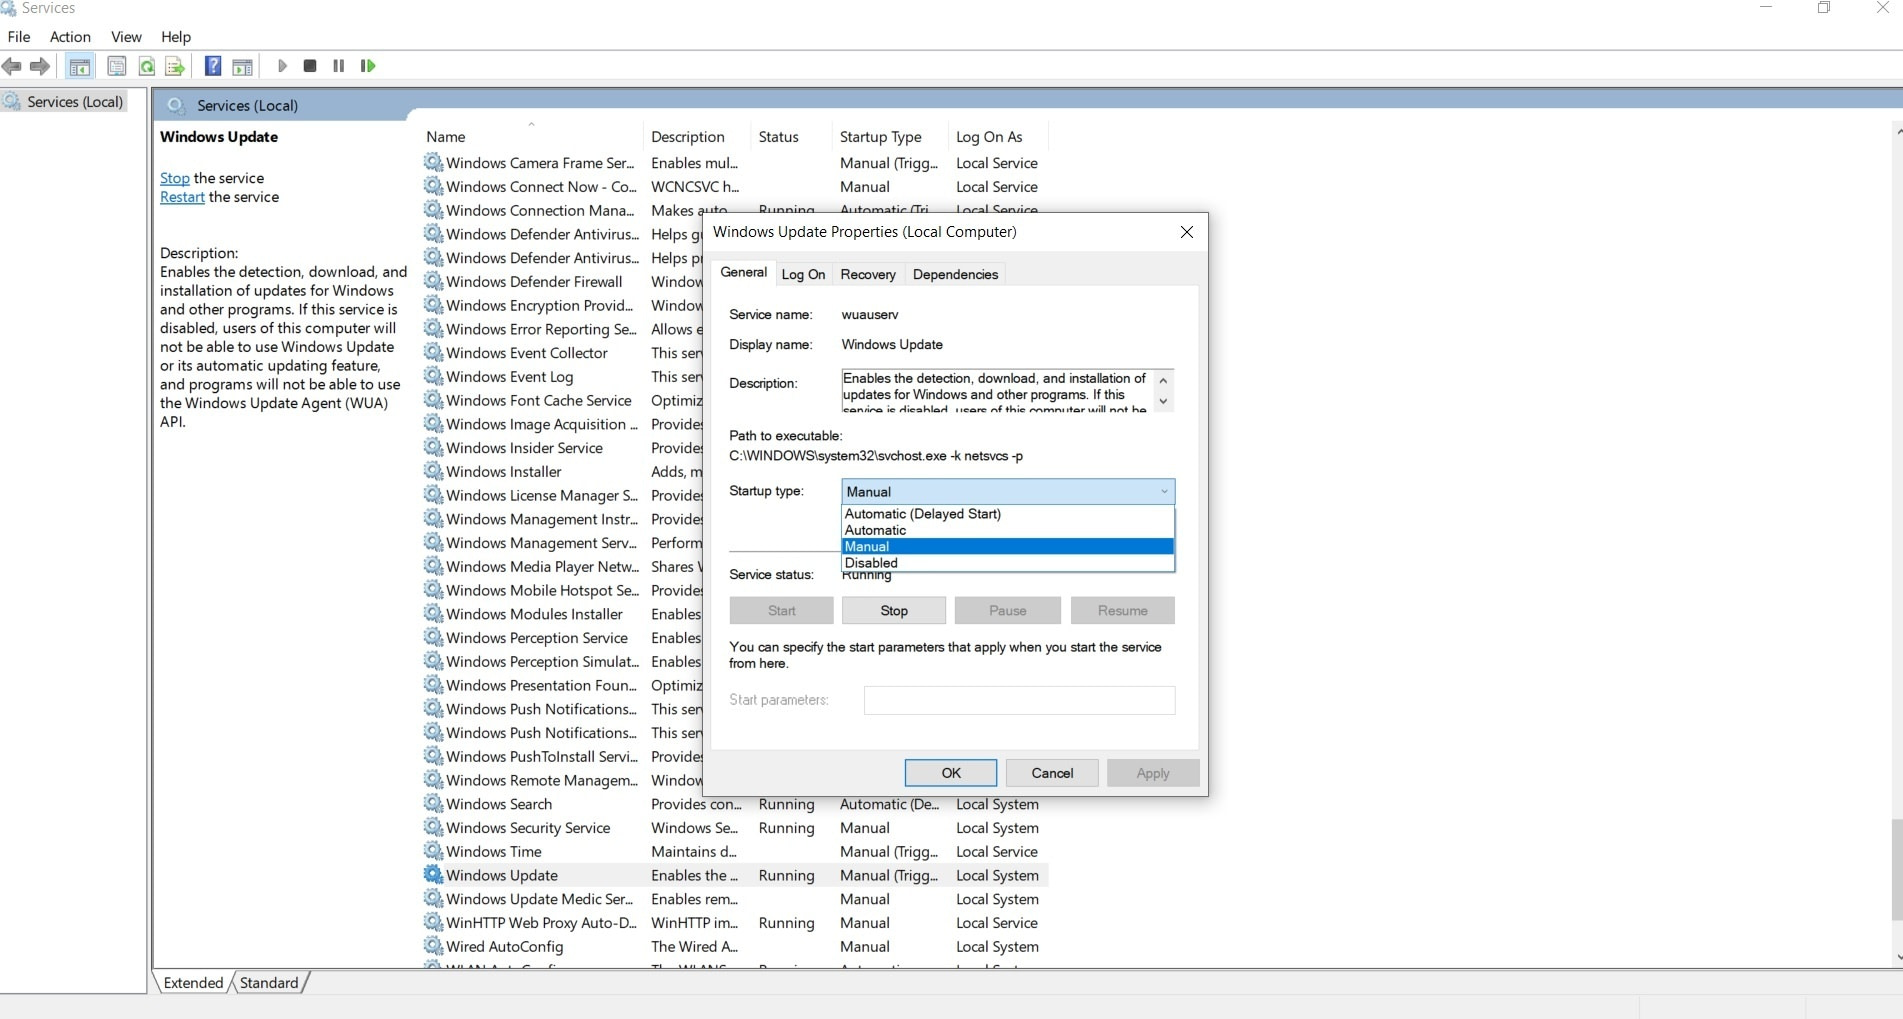Click the Stop button under Service status

[x=894, y=610]
